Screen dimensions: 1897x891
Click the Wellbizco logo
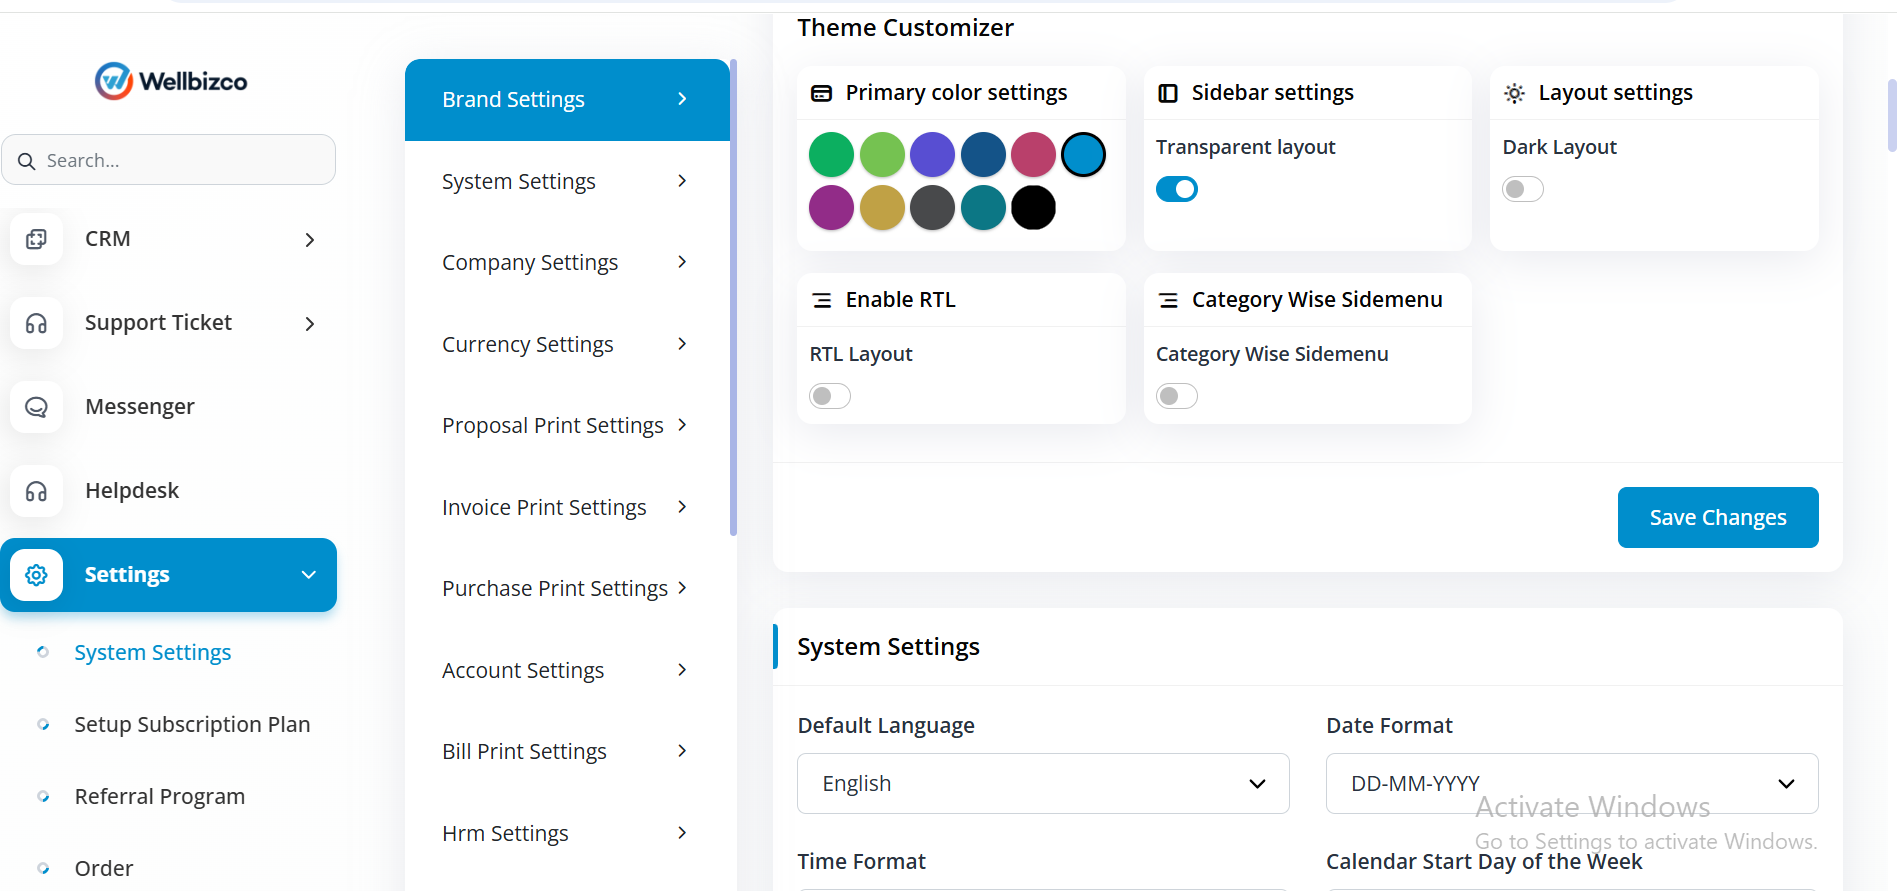coord(171,81)
